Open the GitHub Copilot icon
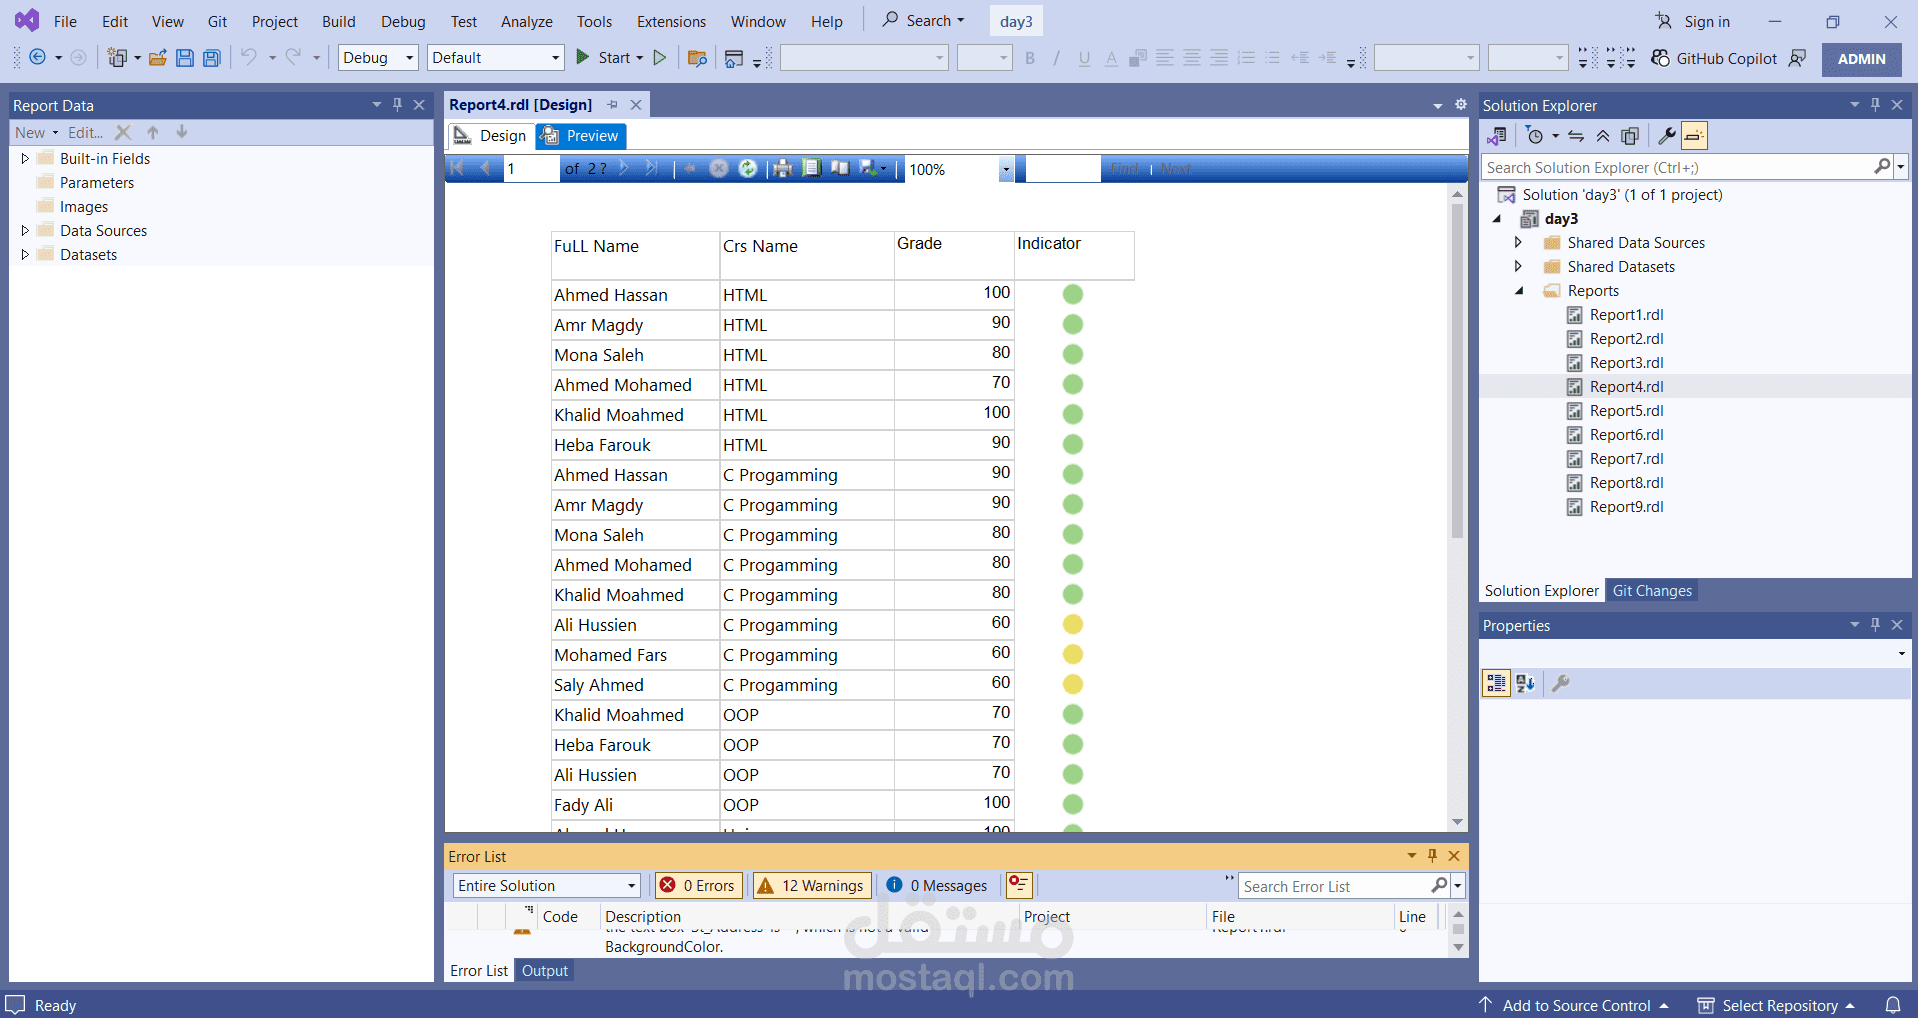 1661,58
